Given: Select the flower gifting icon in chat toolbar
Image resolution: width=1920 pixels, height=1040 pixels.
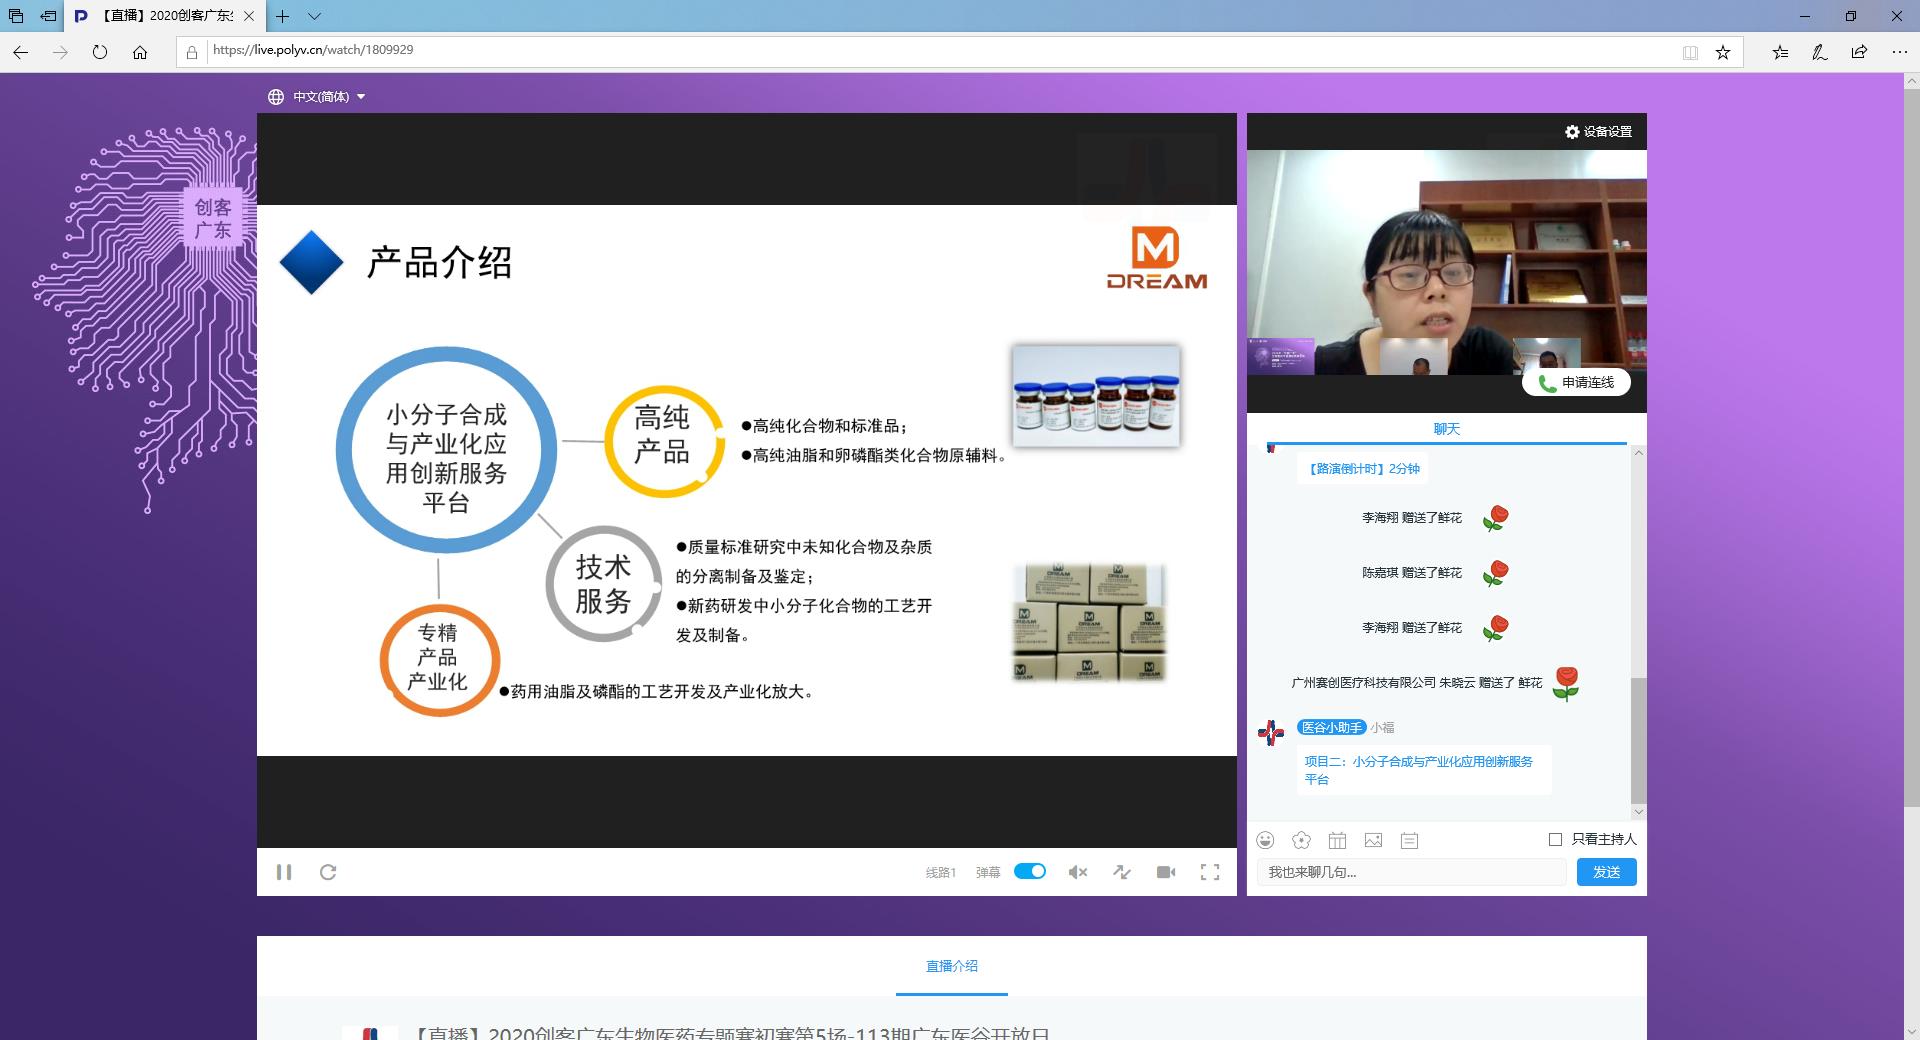Looking at the screenshot, I should [1302, 841].
